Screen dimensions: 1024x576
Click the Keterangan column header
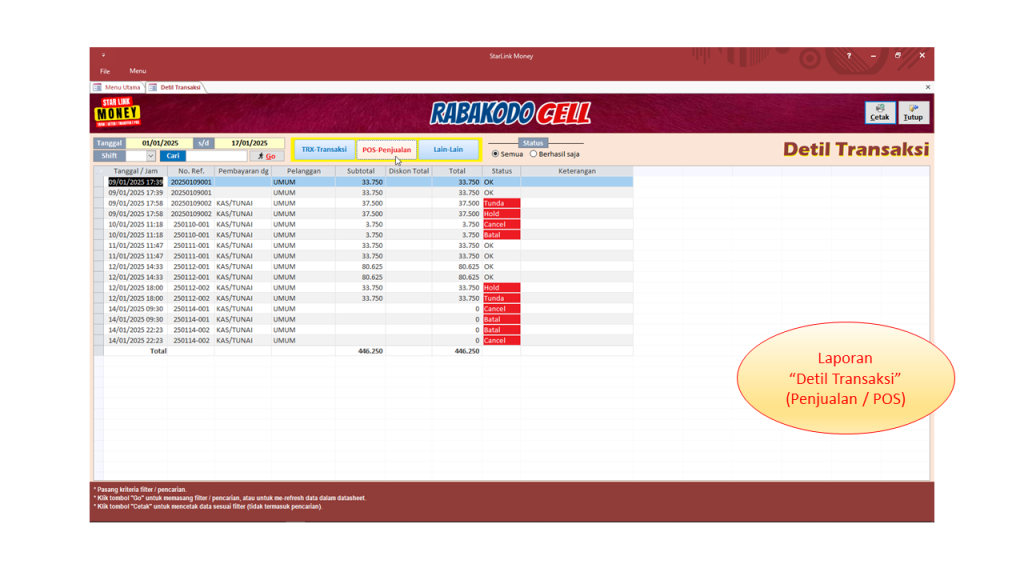(x=577, y=171)
